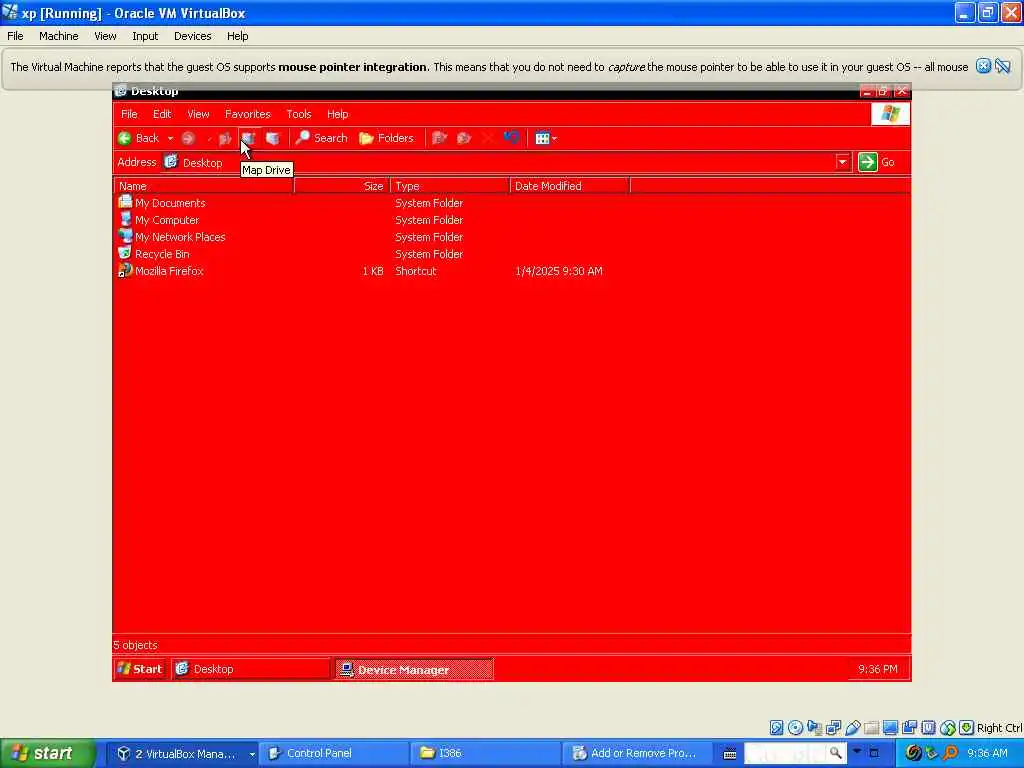Open the Tools menu

[x=298, y=114]
